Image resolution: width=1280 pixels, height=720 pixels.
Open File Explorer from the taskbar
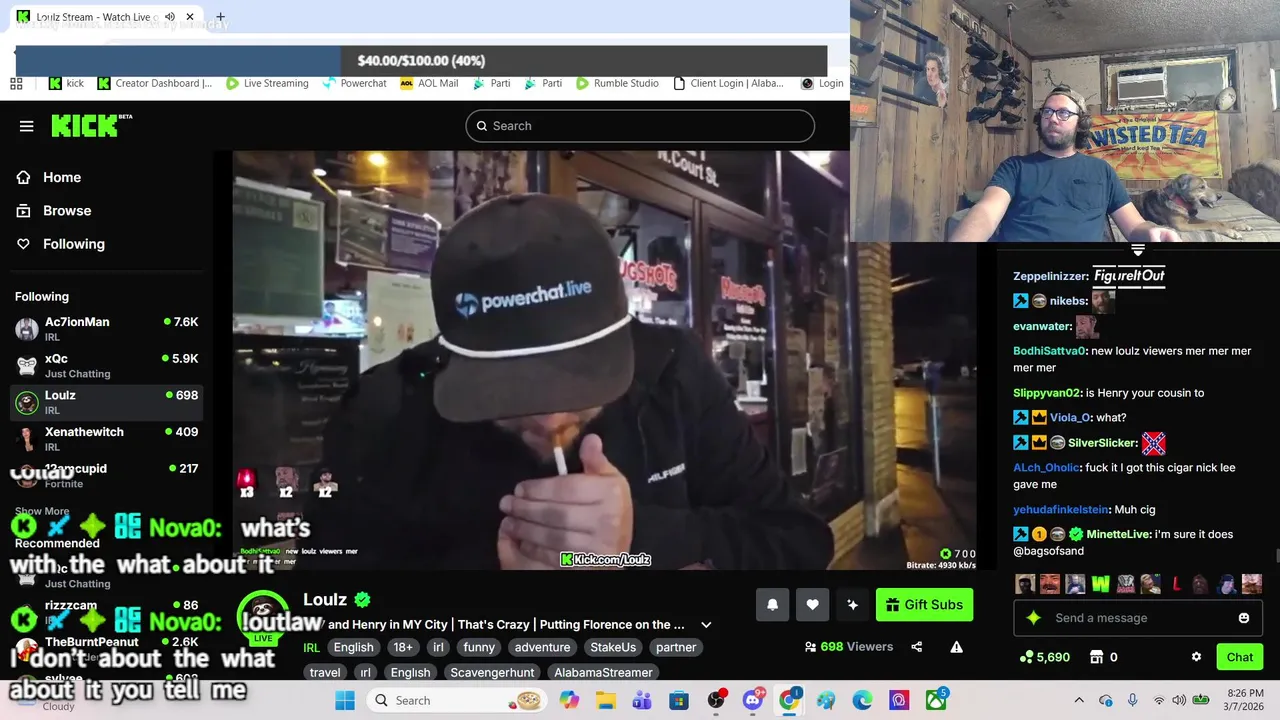[x=606, y=700]
